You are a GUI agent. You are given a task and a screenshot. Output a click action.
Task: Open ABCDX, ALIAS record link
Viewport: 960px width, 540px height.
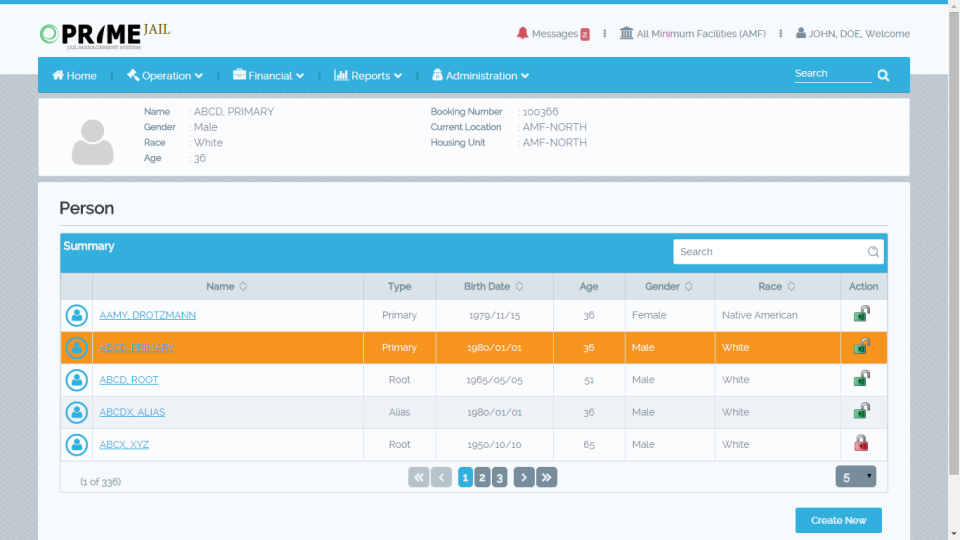click(x=132, y=412)
